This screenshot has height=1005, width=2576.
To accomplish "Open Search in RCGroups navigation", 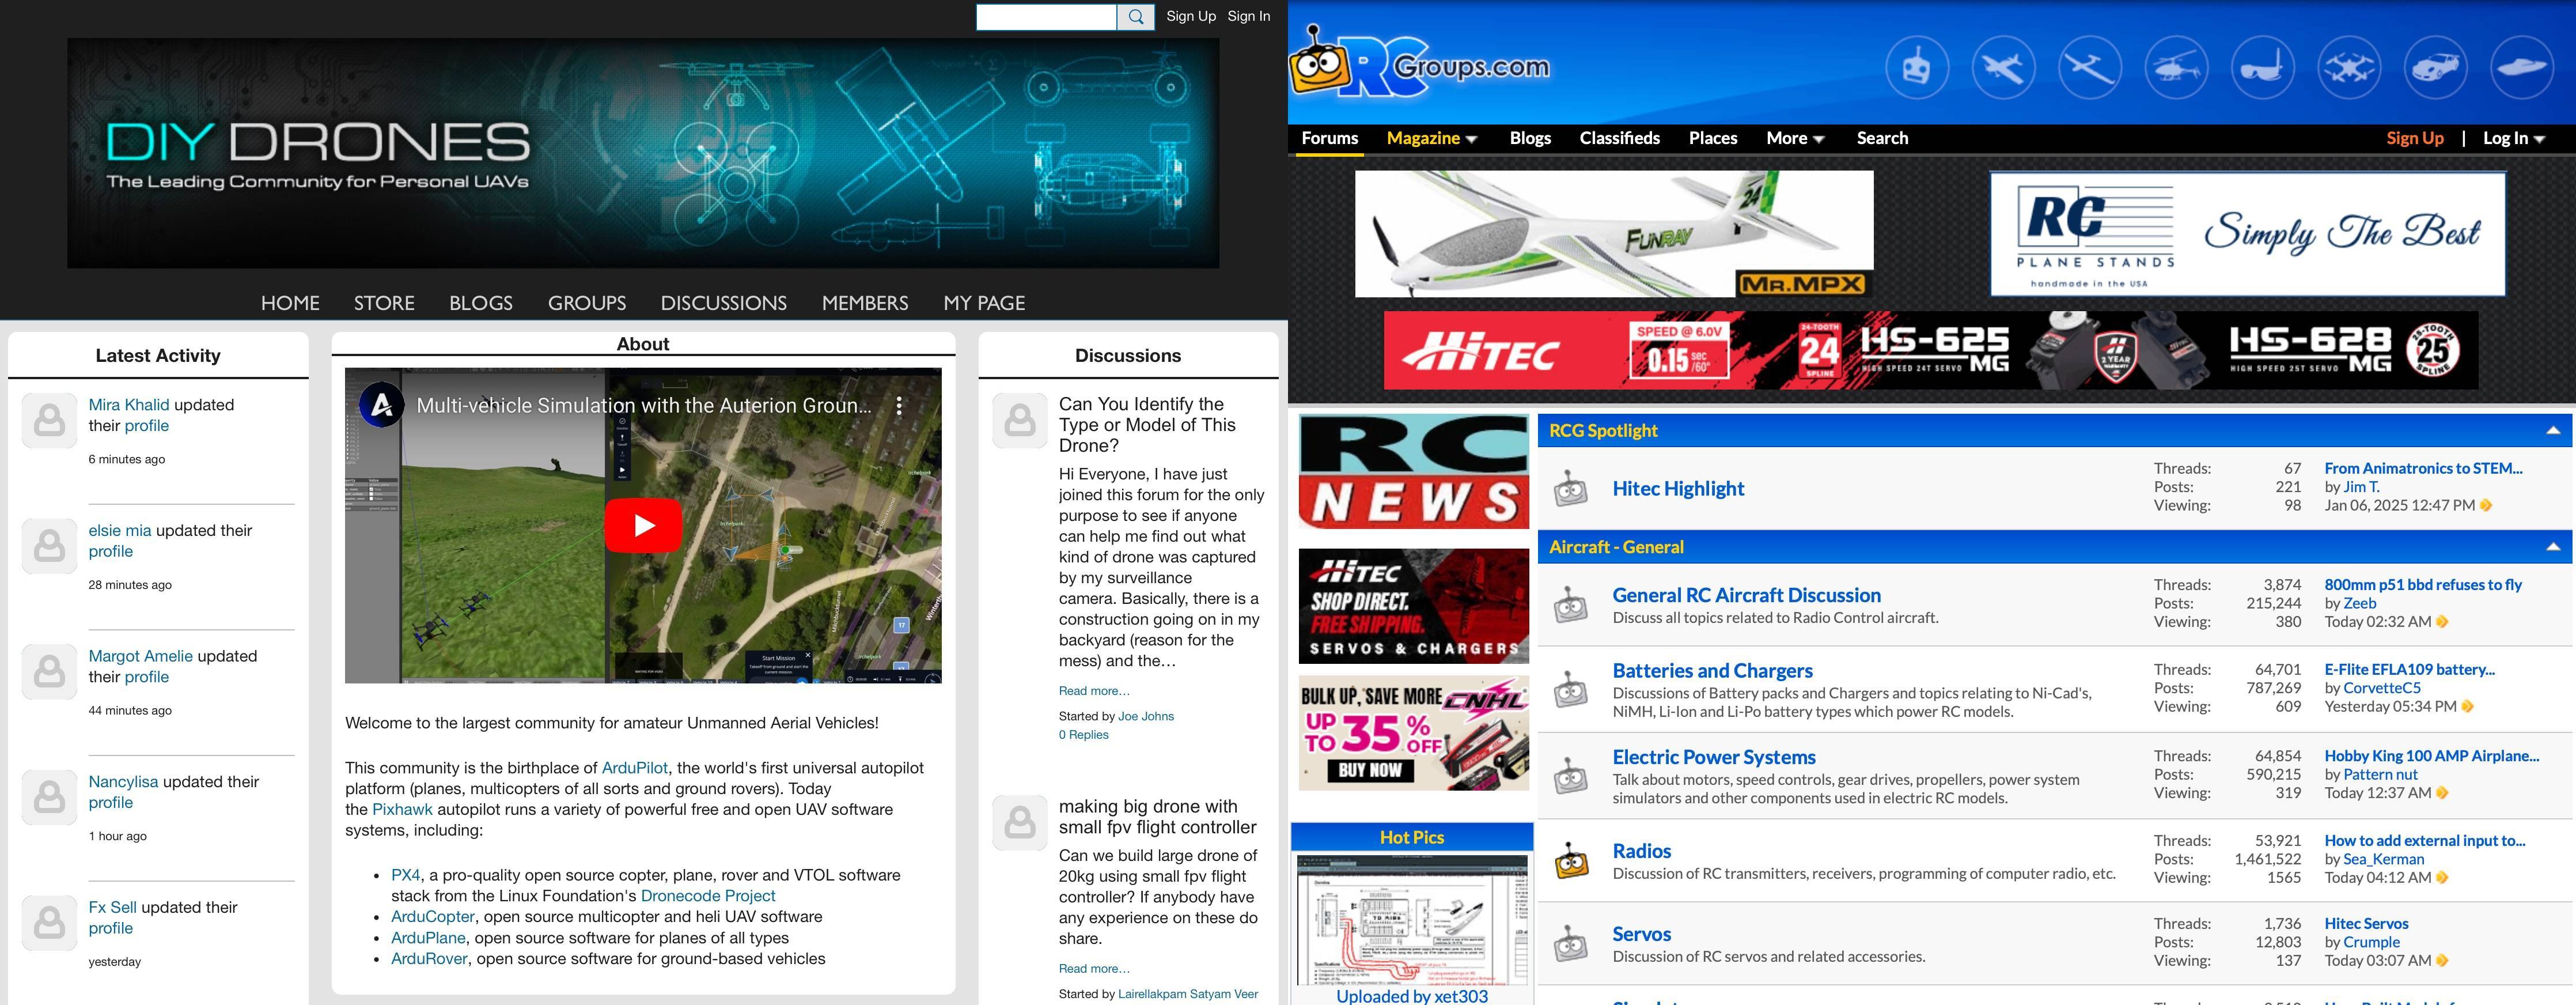I will pyautogui.click(x=1882, y=138).
